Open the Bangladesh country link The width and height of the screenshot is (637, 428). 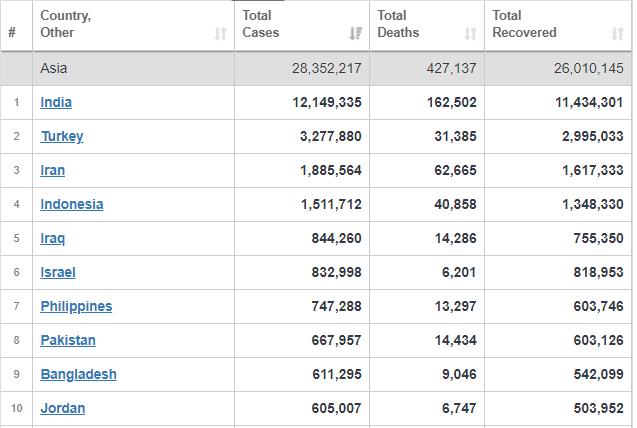[x=78, y=374]
